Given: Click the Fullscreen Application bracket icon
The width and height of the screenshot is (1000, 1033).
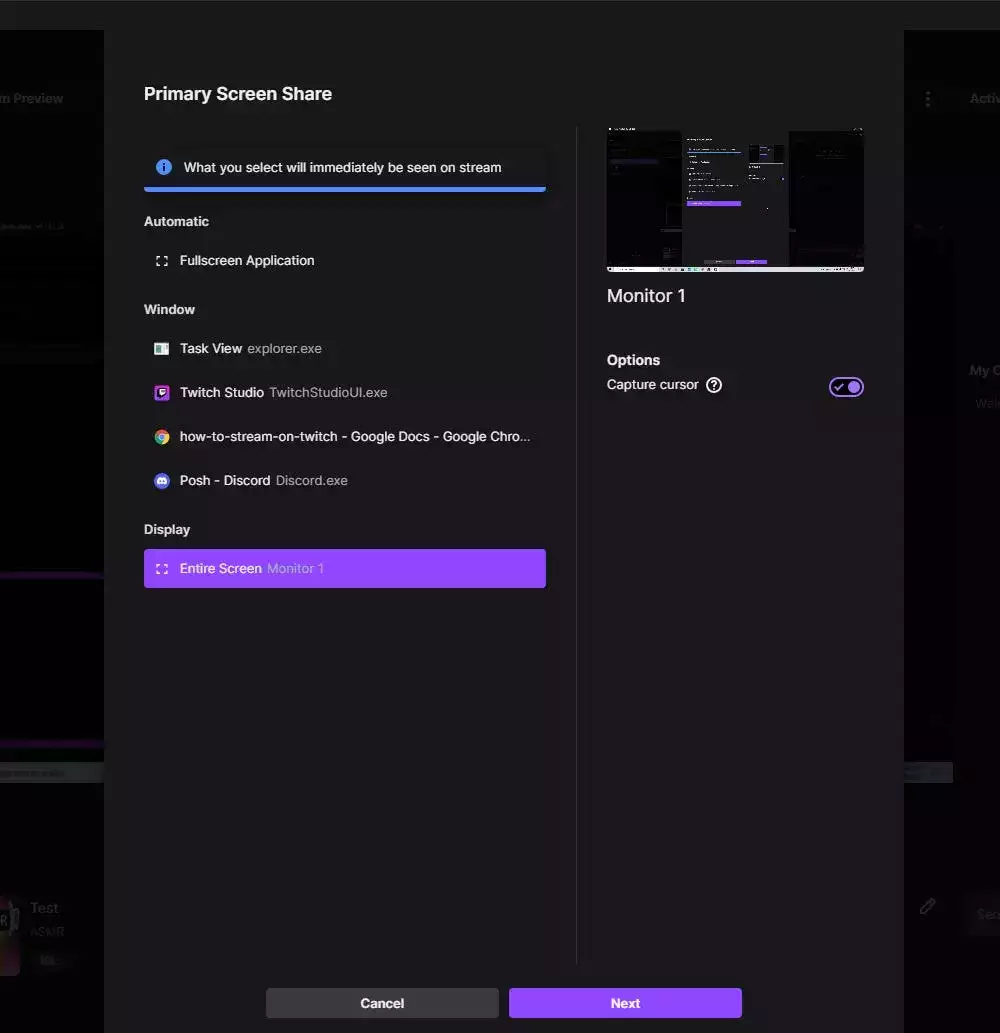Looking at the screenshot, I should tap(162, 261).
